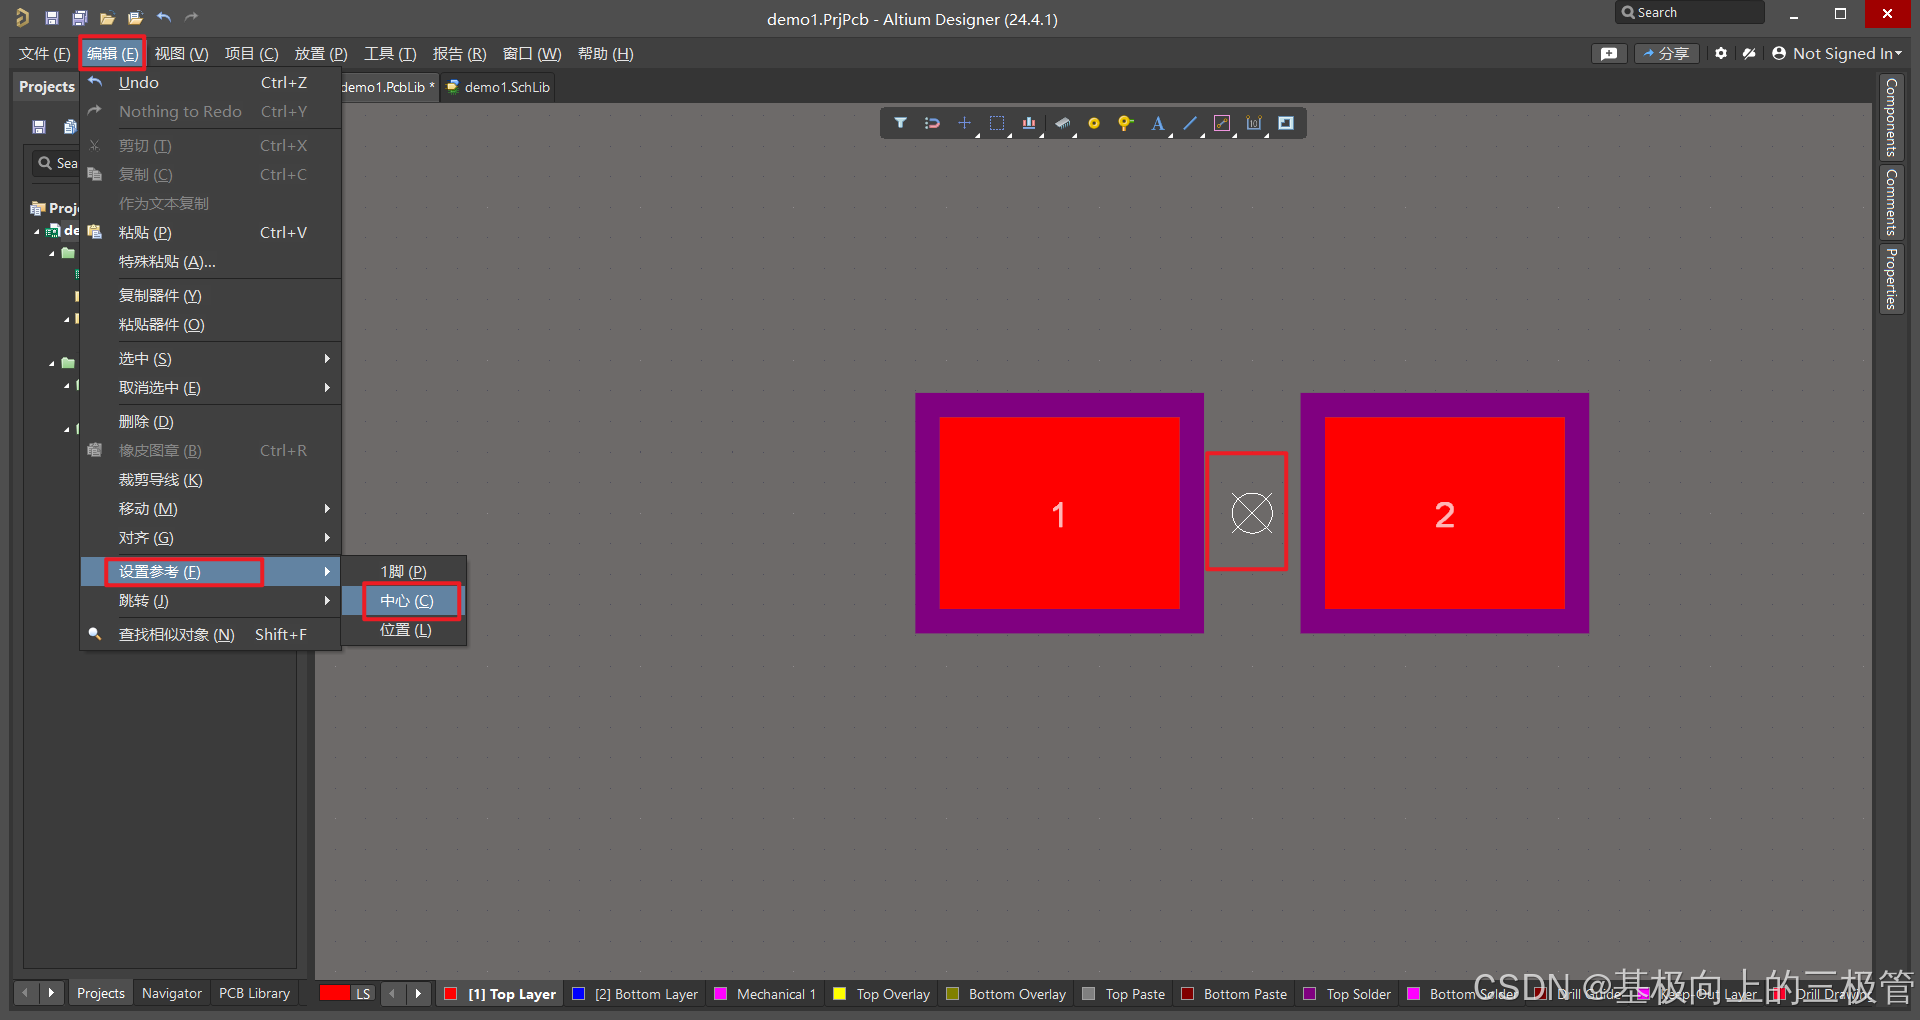
Task: Click the Mechanical 1 magenta swatch
Action: click(720, 993)
